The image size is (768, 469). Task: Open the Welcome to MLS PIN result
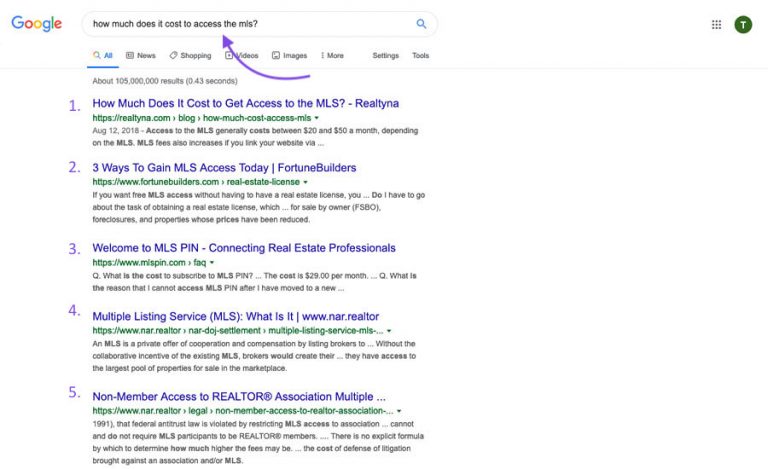click(x=244, y=248)
